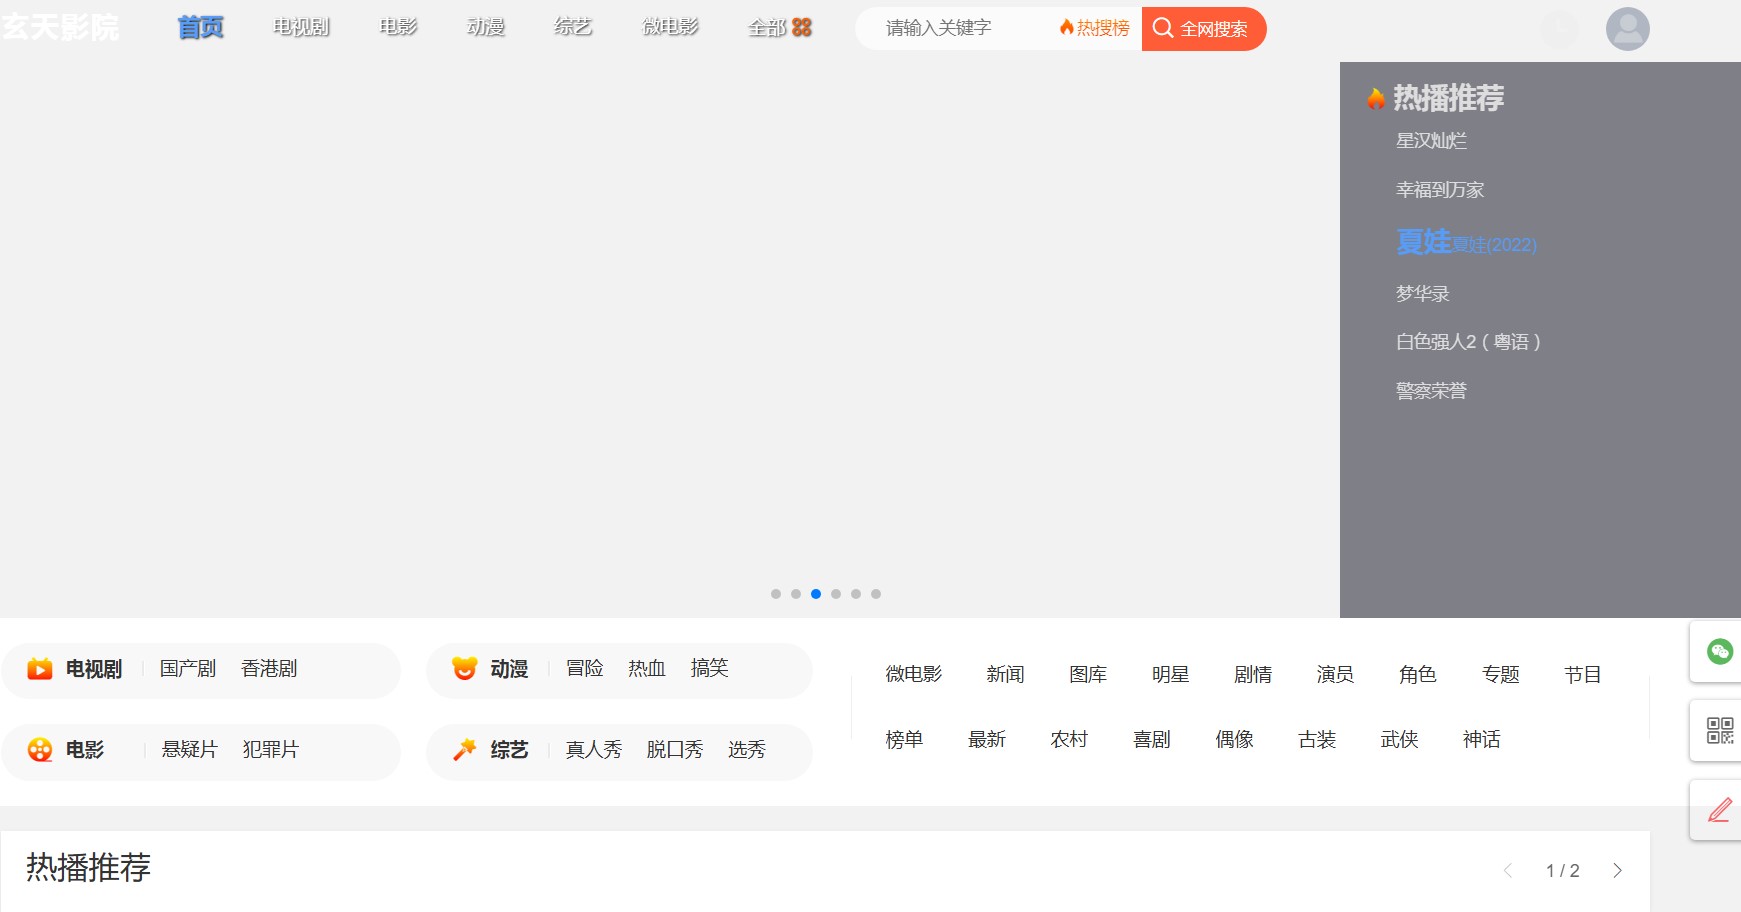The width and height of the screenshot is (1741, 912).
Task: Open 梦华录 in hot list
Action: [x=1422, y=294]
